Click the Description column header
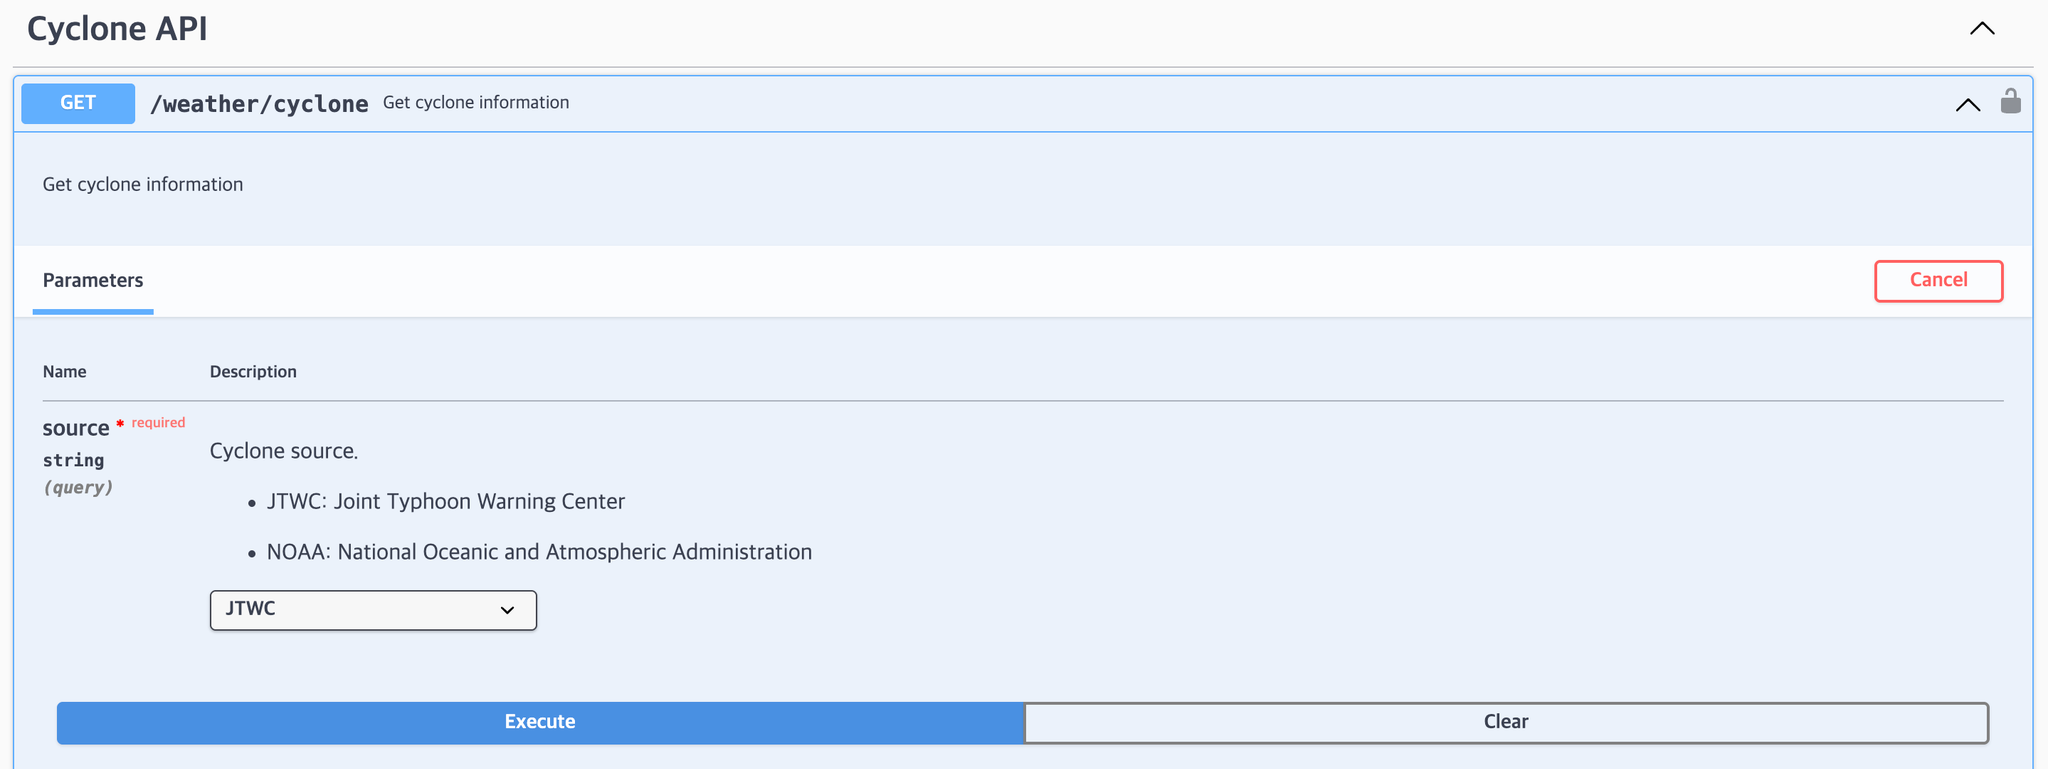2048x769 pixels. click(253, 371)
